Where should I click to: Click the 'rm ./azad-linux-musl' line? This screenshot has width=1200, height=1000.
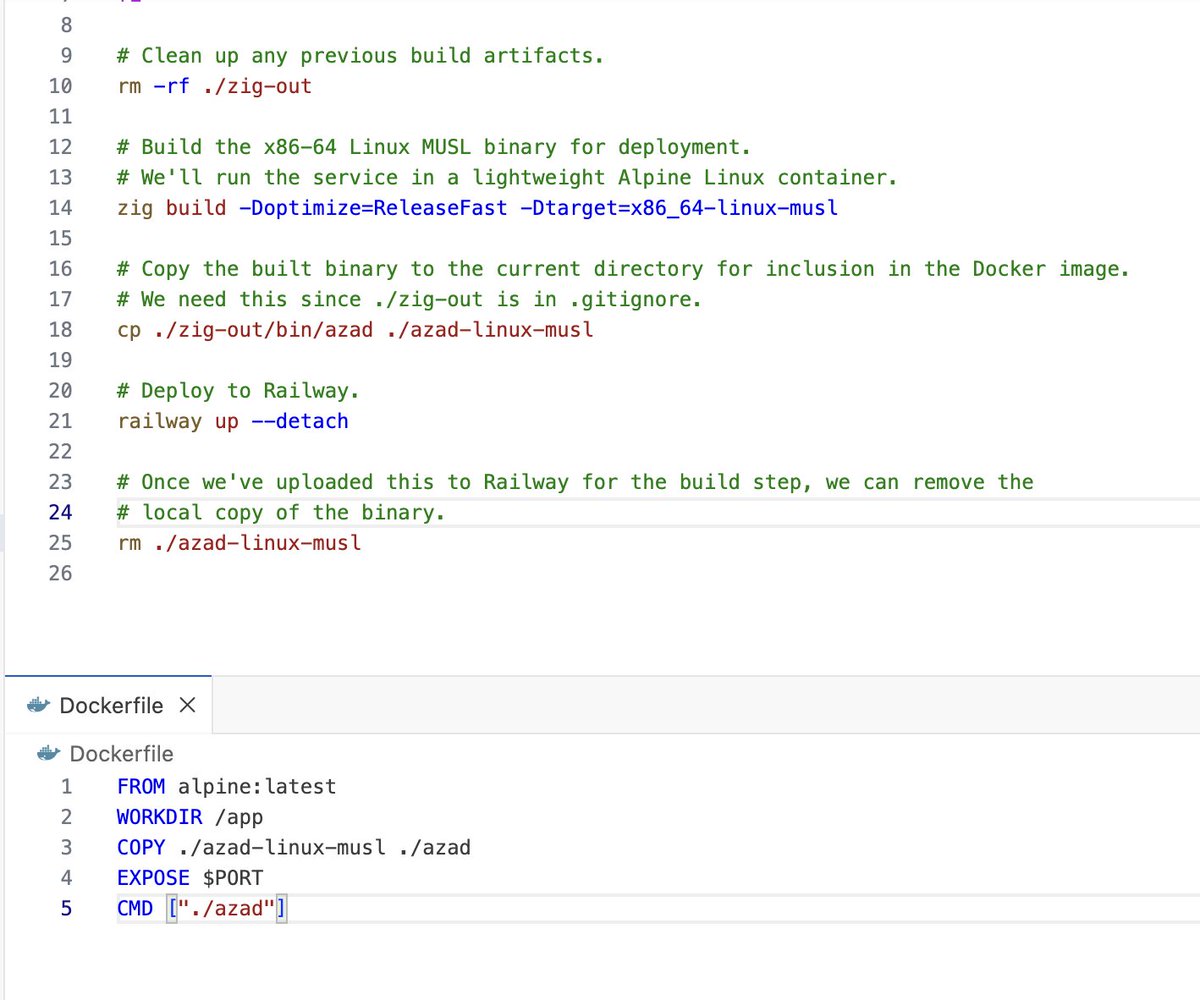pyautogui.click(x=239, y=543)
